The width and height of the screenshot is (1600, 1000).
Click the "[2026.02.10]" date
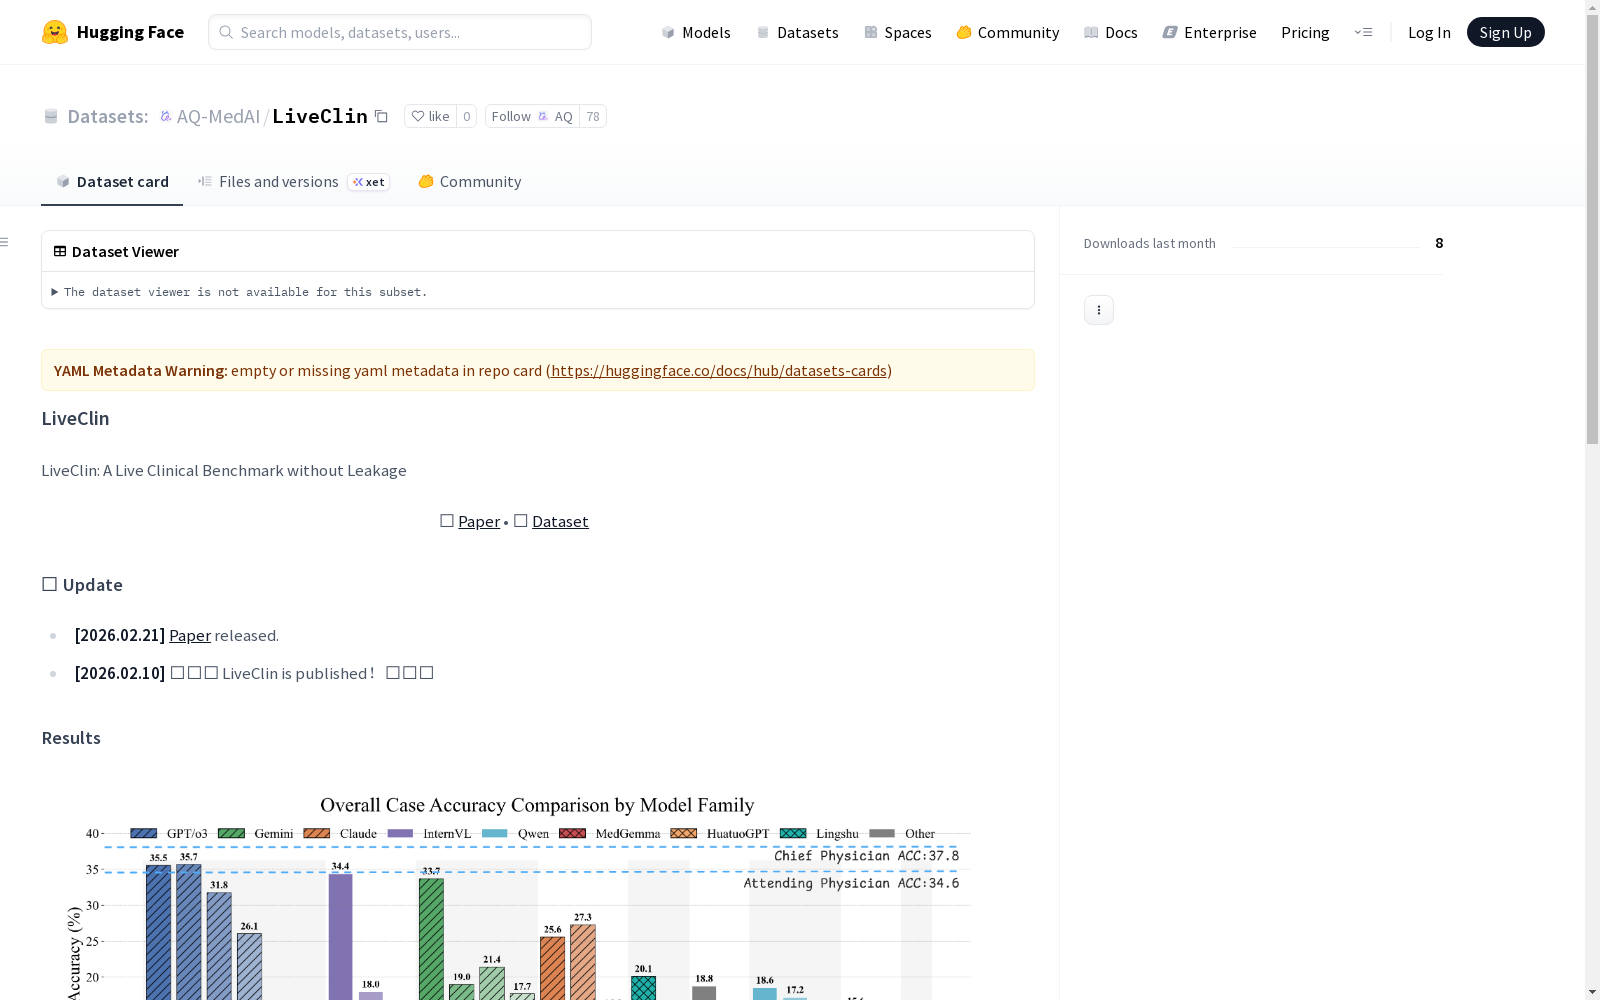coord(120,673)
